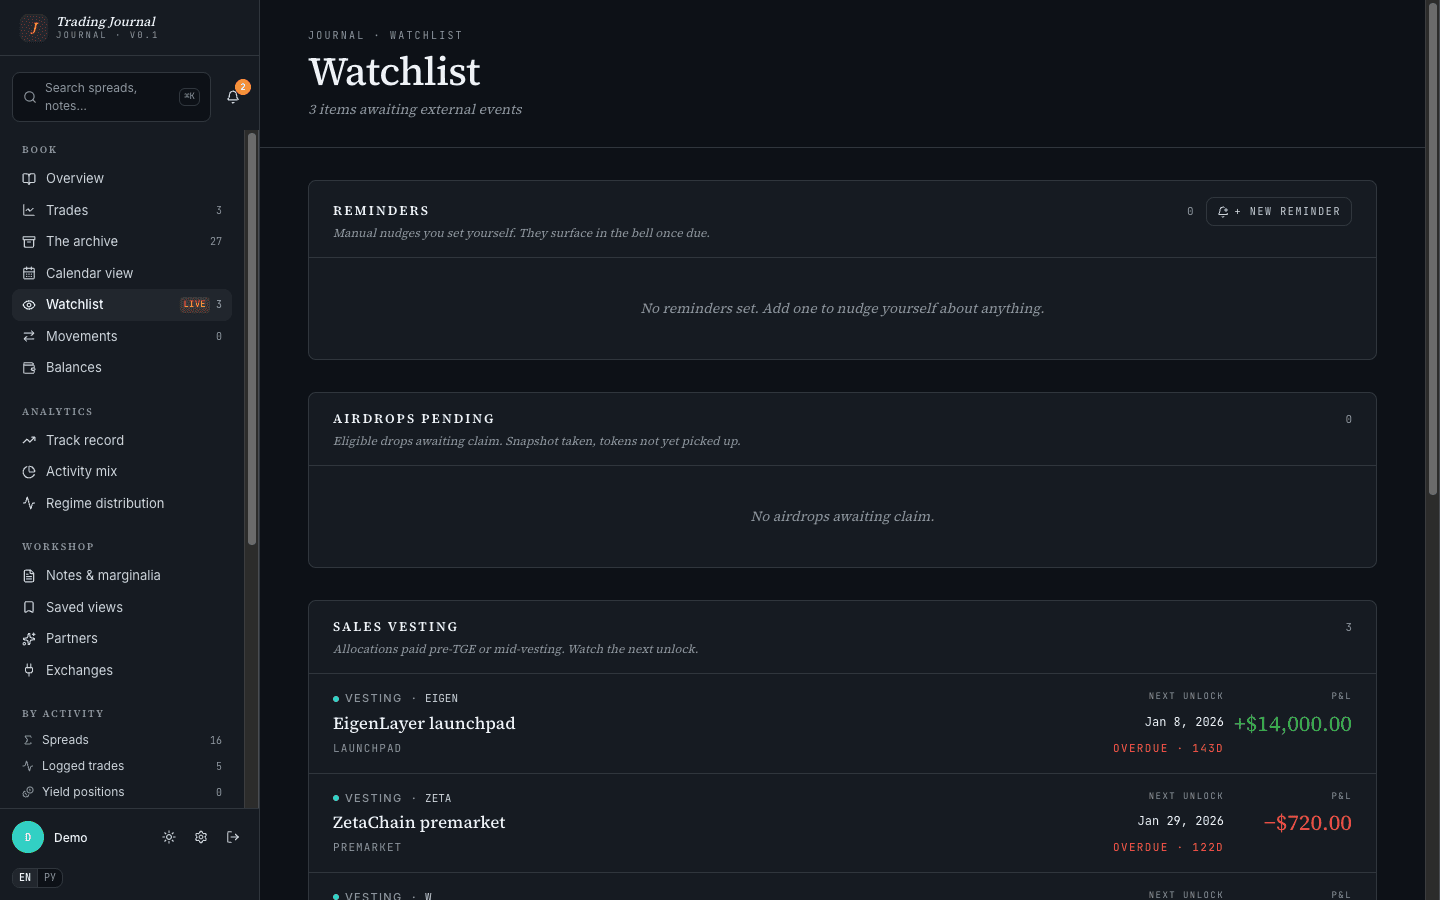1440x900 pixels.
Task: Click the OVERDUE · 122D label
Action: (x=1168, y=847)
